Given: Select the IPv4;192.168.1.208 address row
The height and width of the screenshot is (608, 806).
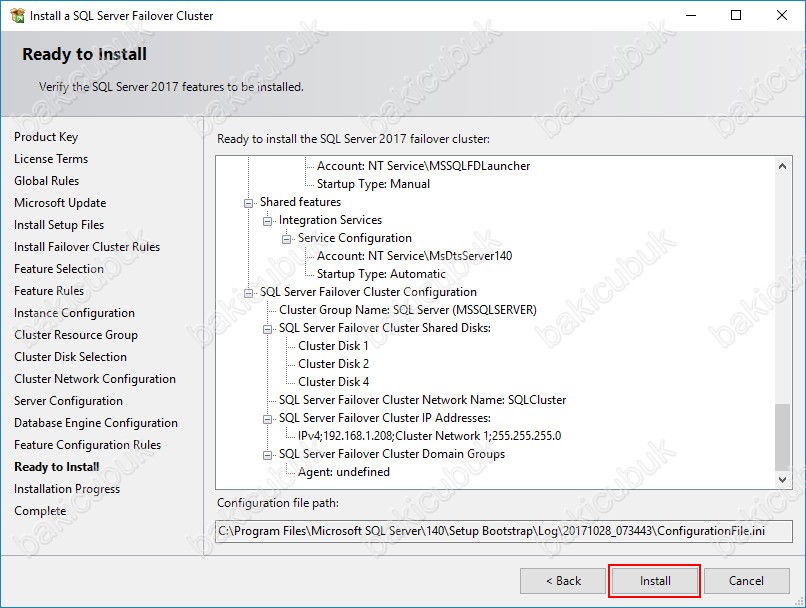Looking at the screenshot, I should pyautogui.click(x=429, y=436).
